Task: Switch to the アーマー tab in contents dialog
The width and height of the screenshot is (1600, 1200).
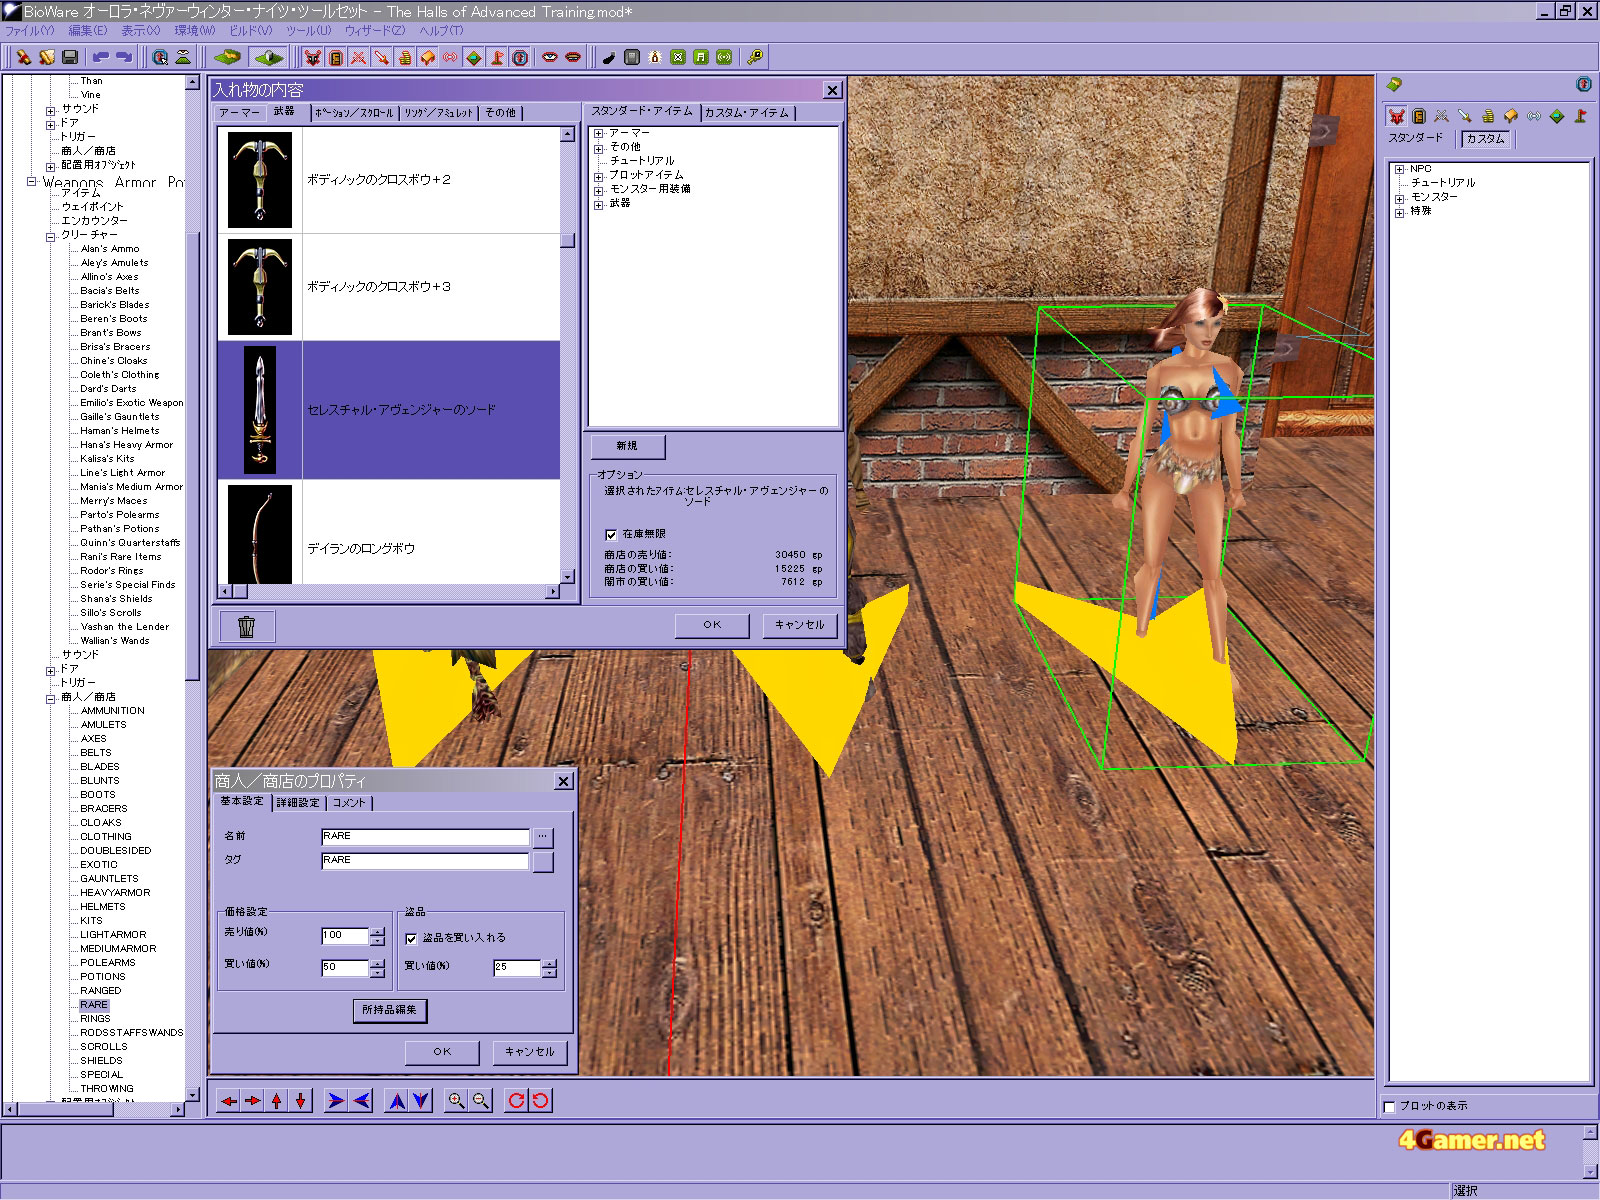Action: (239, 113)
